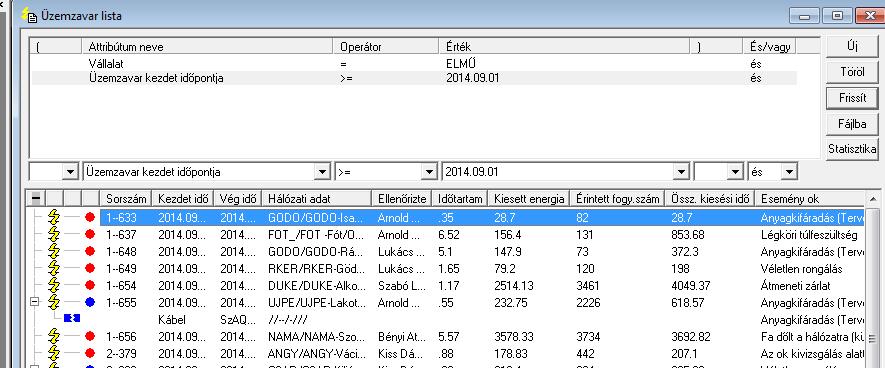Sort by Vég idő column header
Viewport: 885px width, 368px height.
[x=238, y=199]
